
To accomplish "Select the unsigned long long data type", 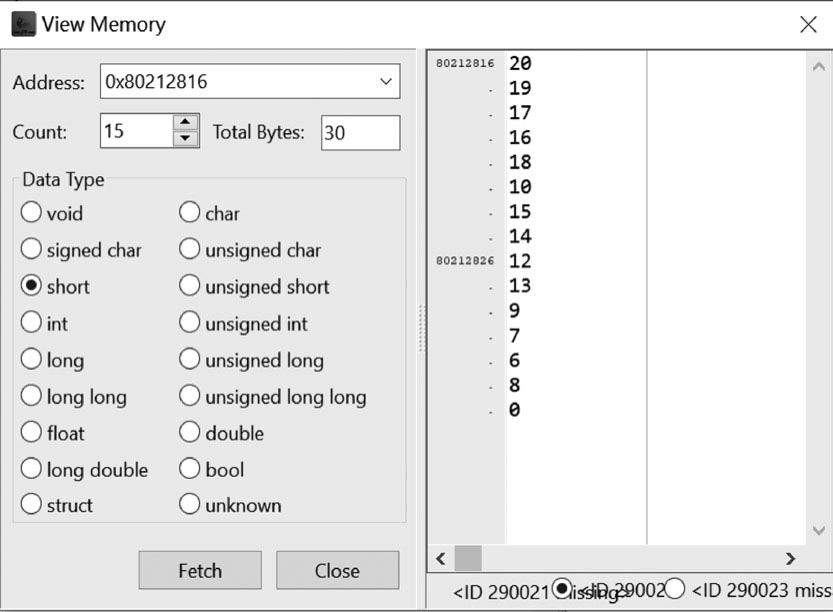I will pyautogui.click(x=189, y=395).
